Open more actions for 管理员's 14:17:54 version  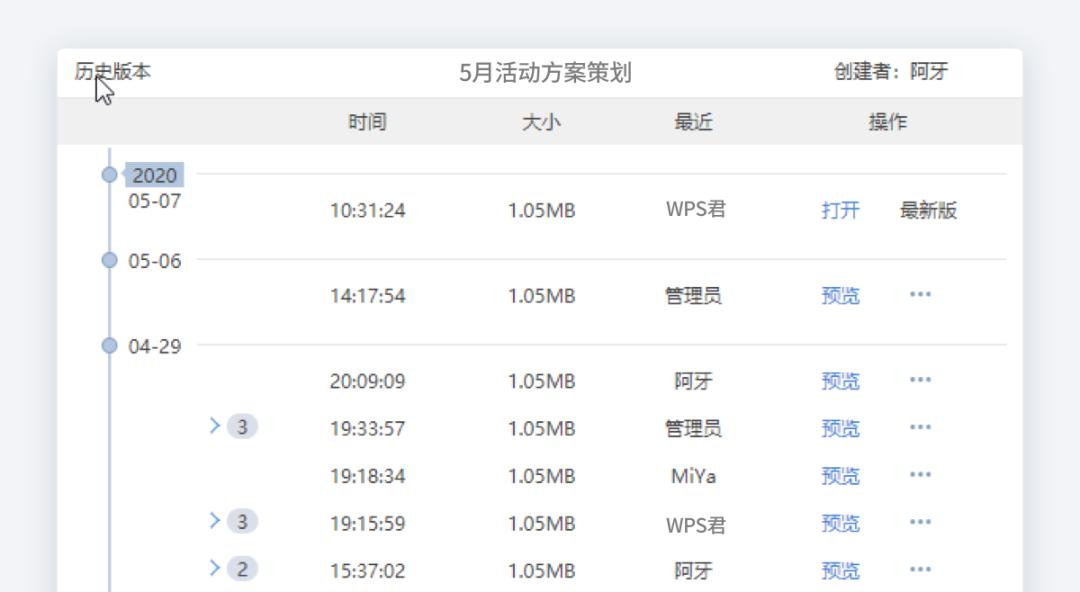[919, 293]
